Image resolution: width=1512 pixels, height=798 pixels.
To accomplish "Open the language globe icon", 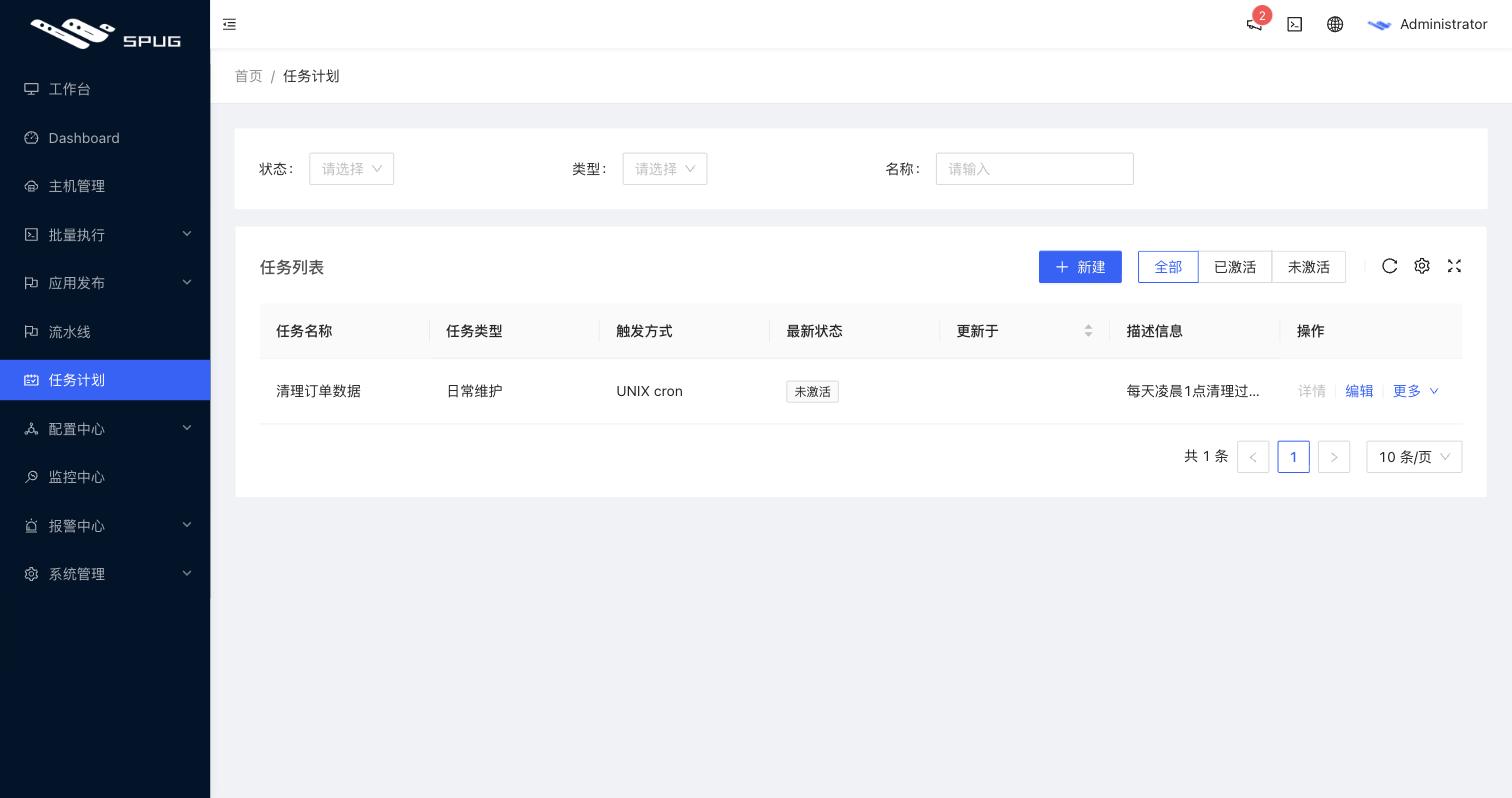I will [x=1335, y=24].
